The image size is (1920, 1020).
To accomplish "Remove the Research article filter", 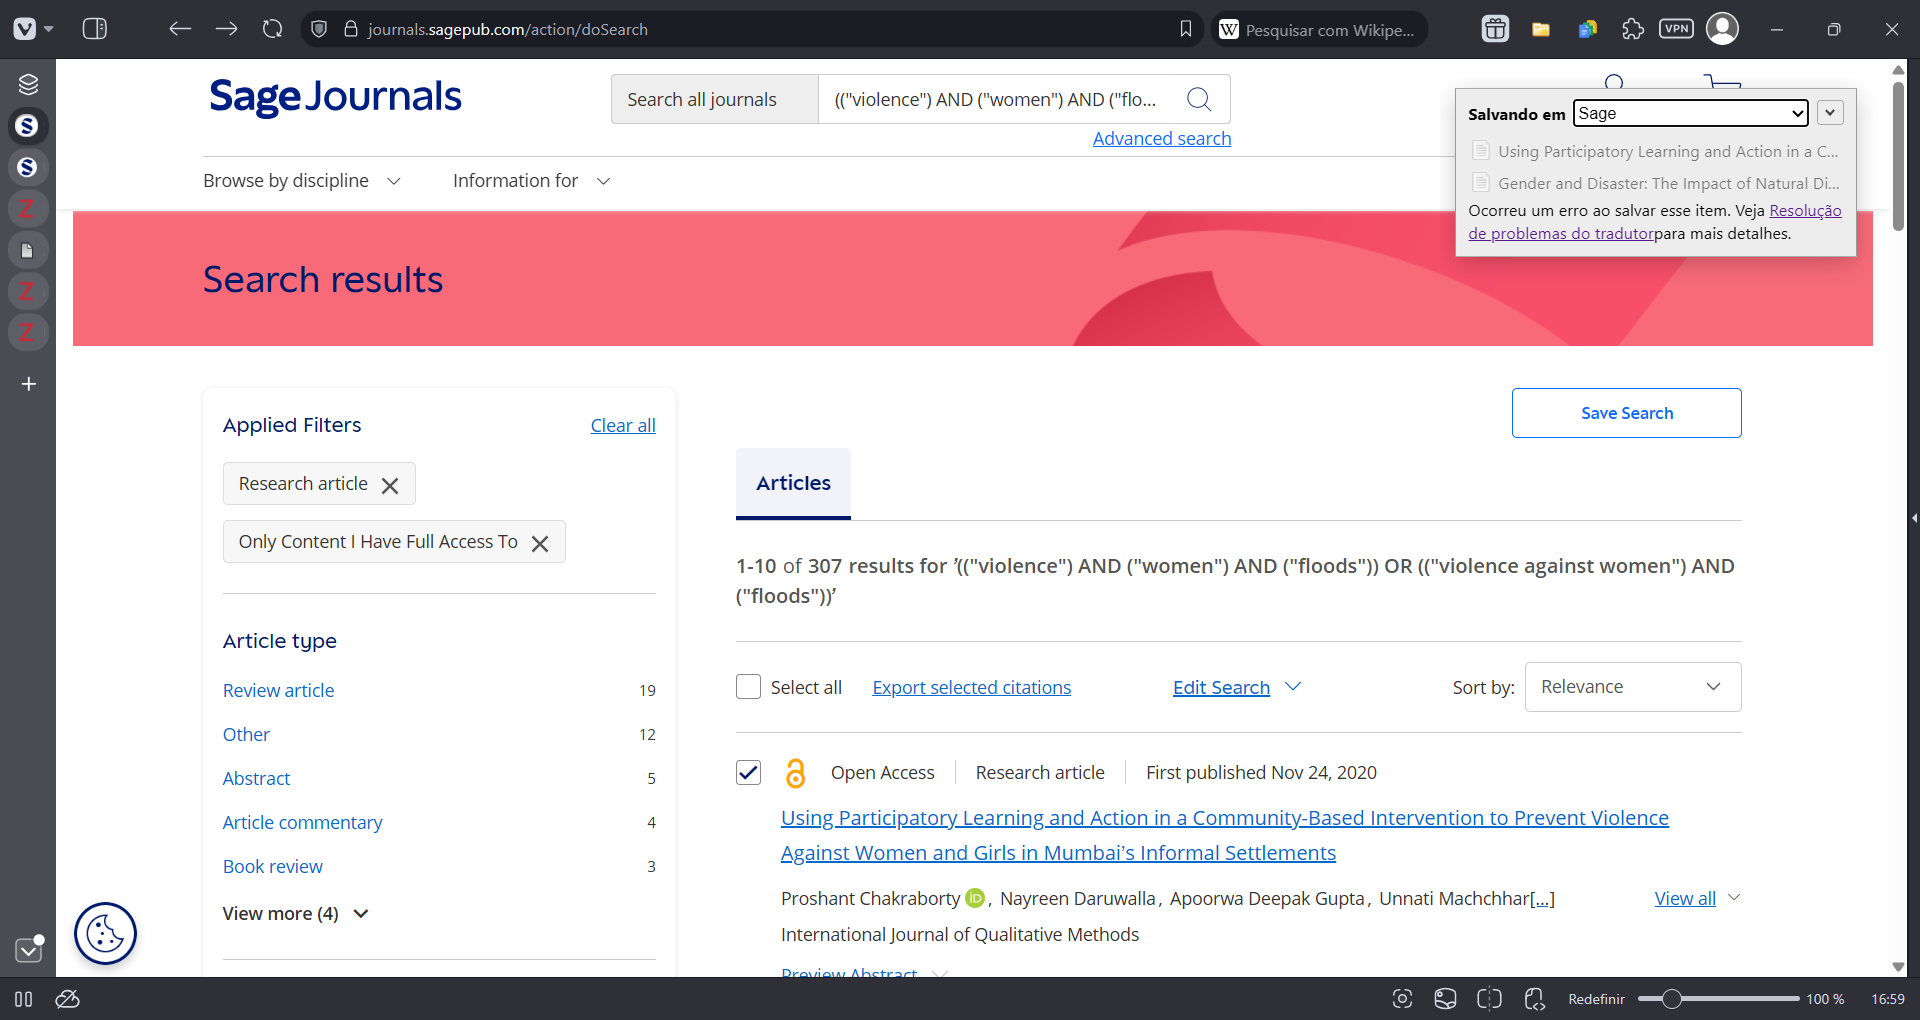I will point(390,485).
